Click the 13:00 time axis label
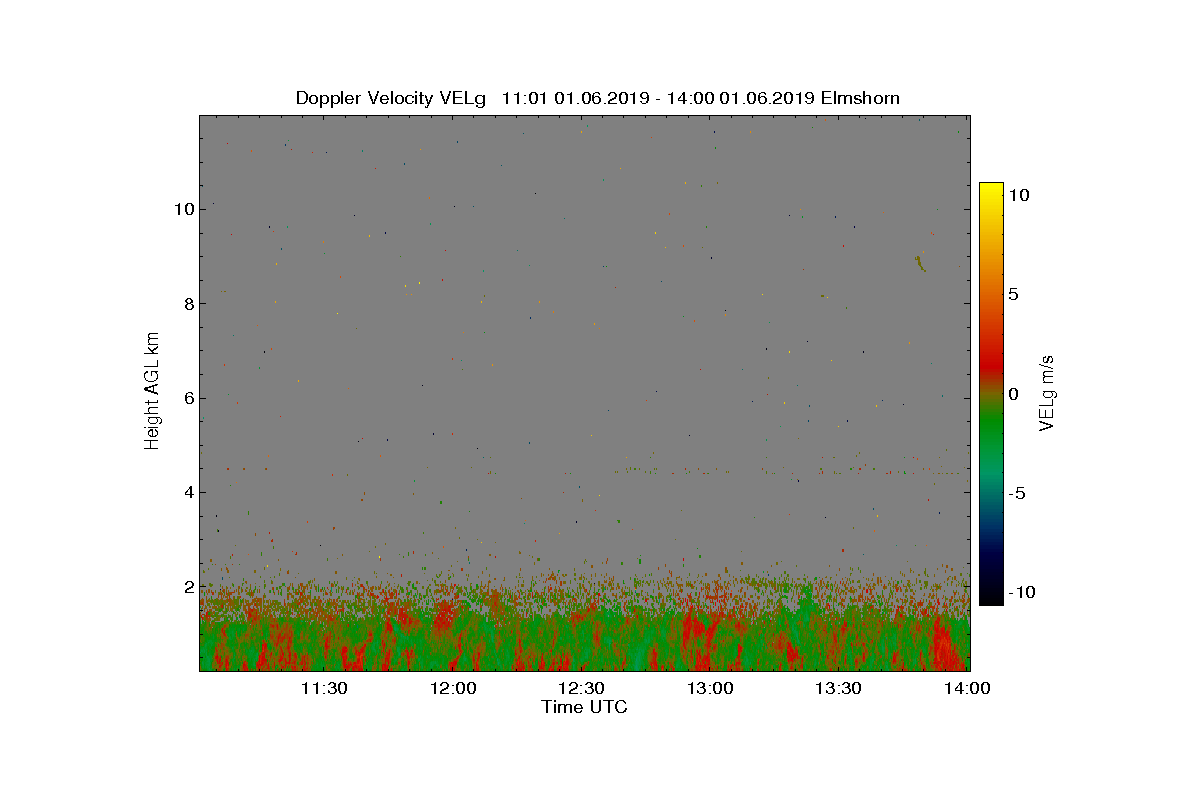The image size is (1200, 800). 710,688
